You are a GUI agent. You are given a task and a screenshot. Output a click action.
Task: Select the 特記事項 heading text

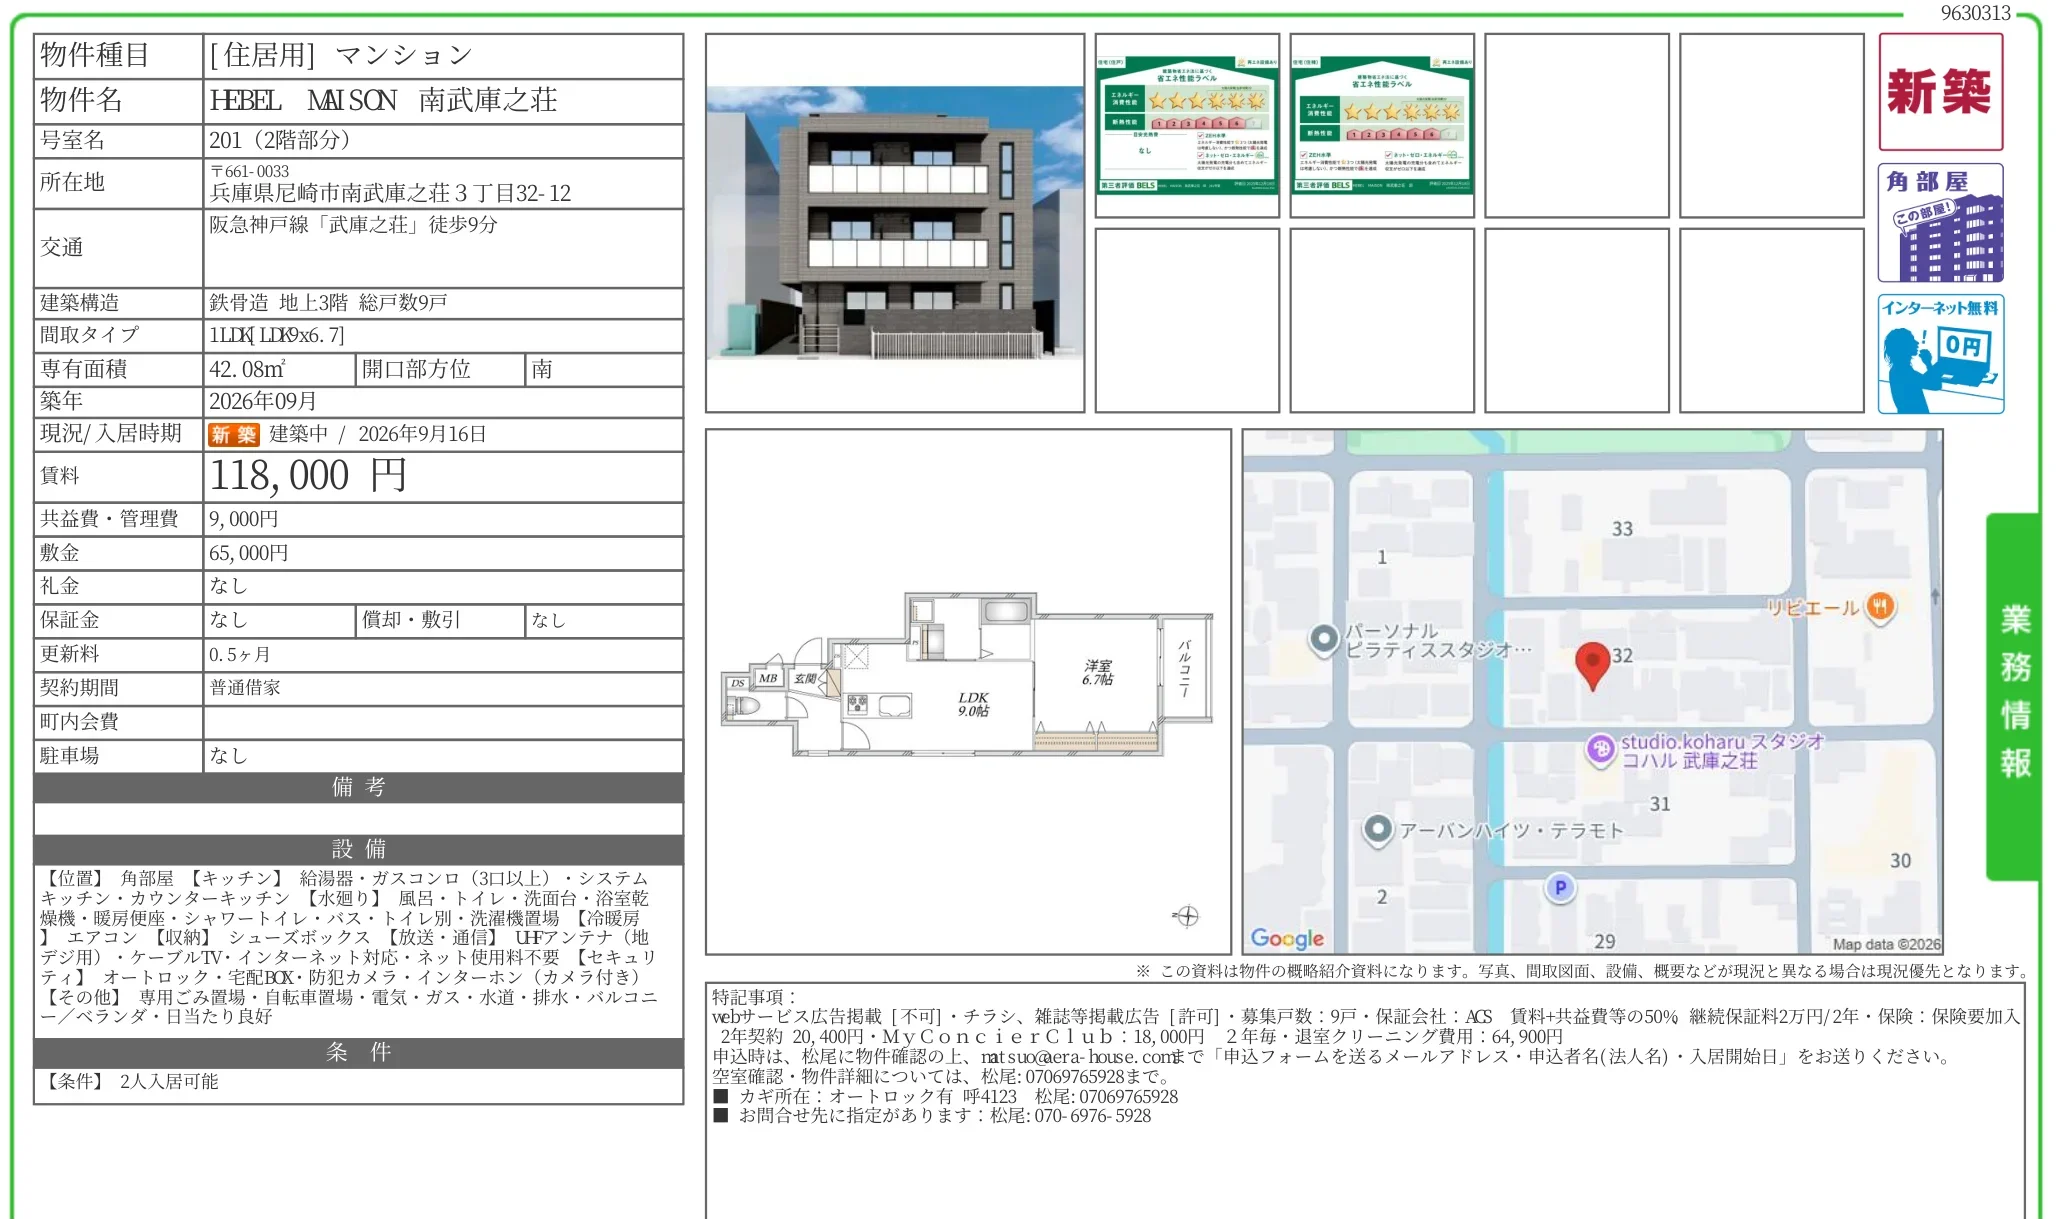click(754, 997)
